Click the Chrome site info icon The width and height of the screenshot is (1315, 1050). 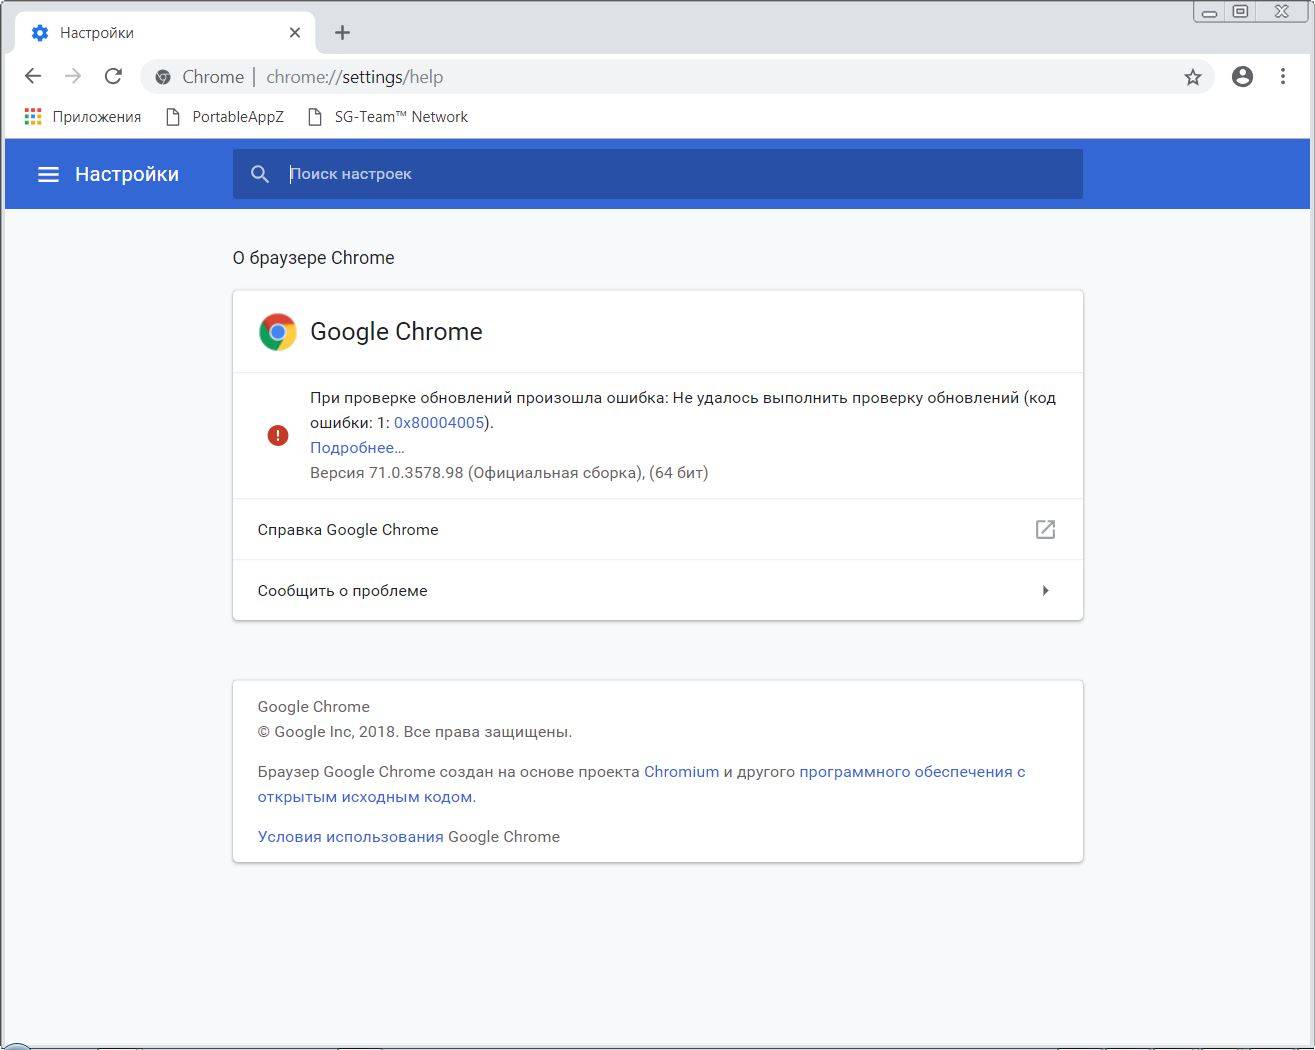pyautogui.click(x=163, y=77)
